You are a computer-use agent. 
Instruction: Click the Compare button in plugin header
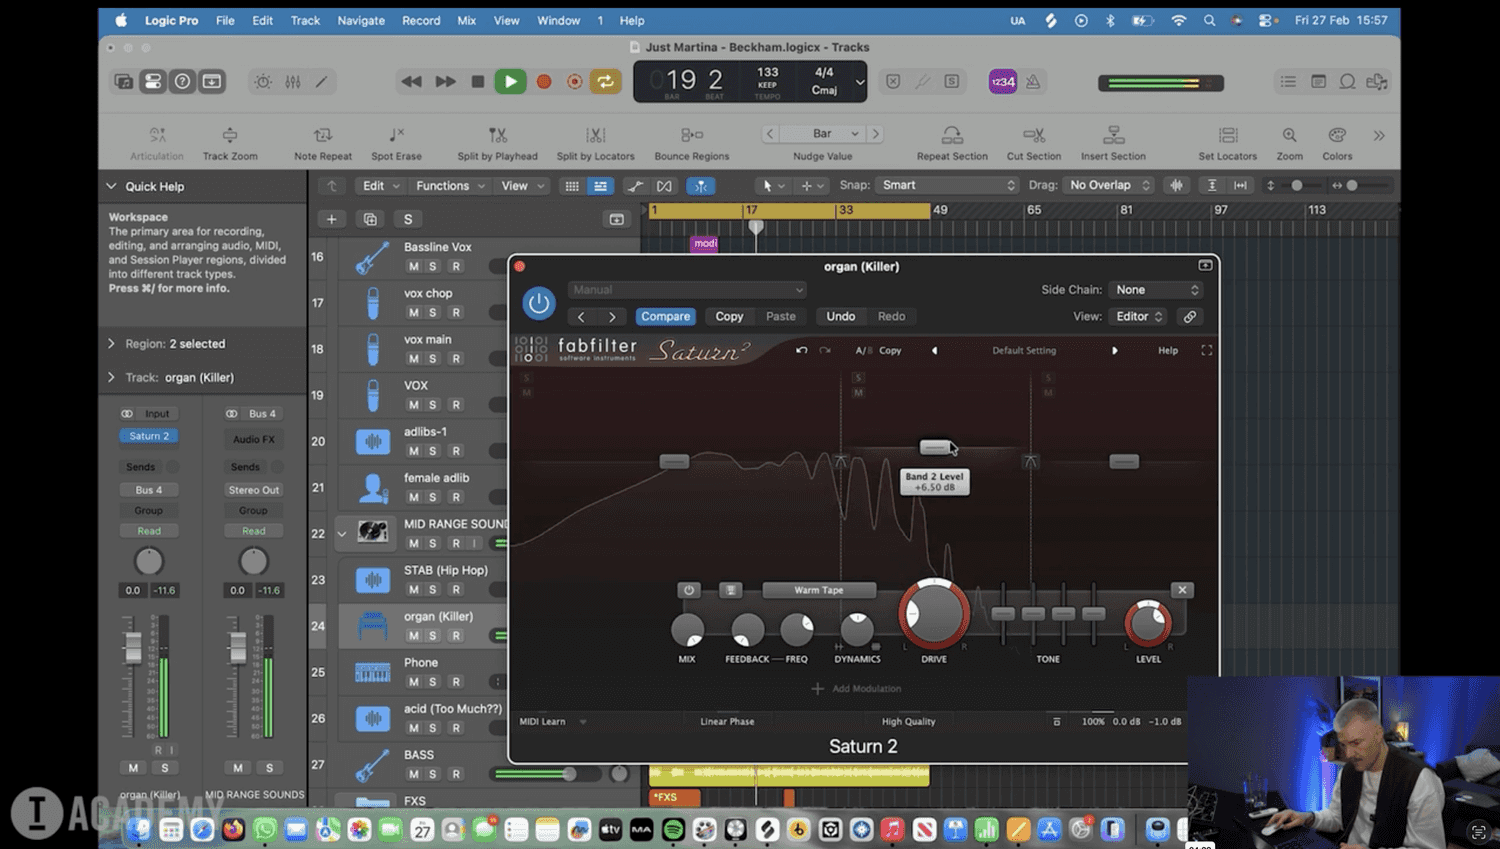[665, 316]
